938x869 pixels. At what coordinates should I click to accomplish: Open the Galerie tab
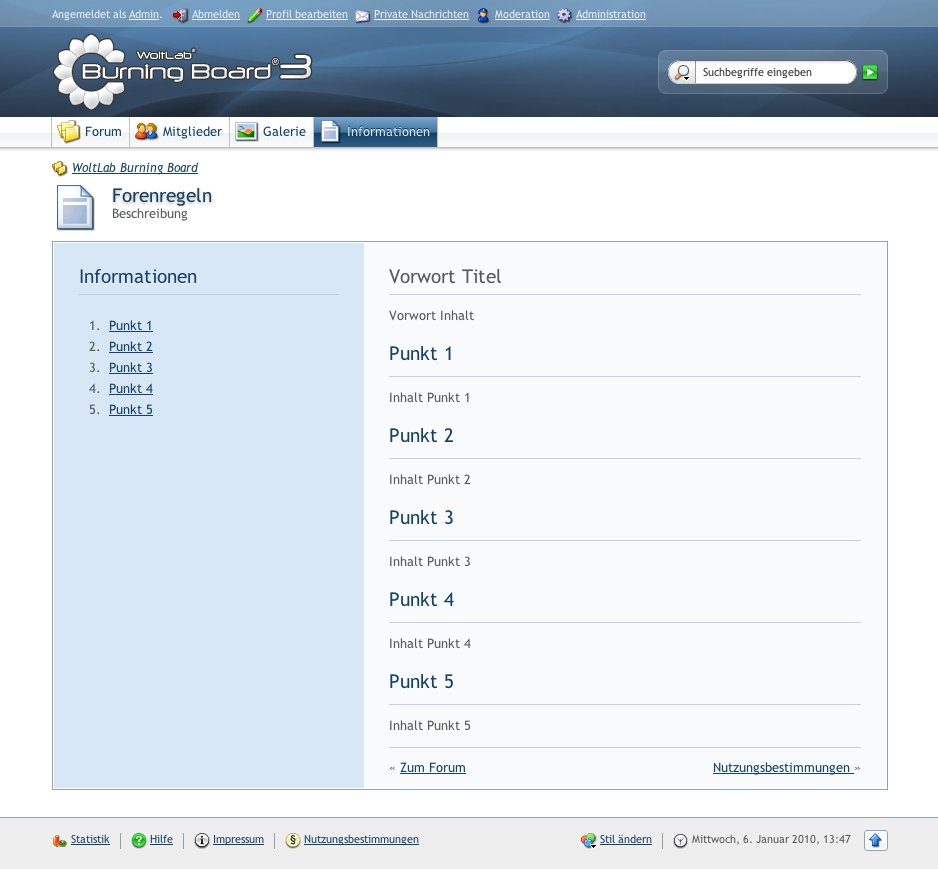coord(272,132)
